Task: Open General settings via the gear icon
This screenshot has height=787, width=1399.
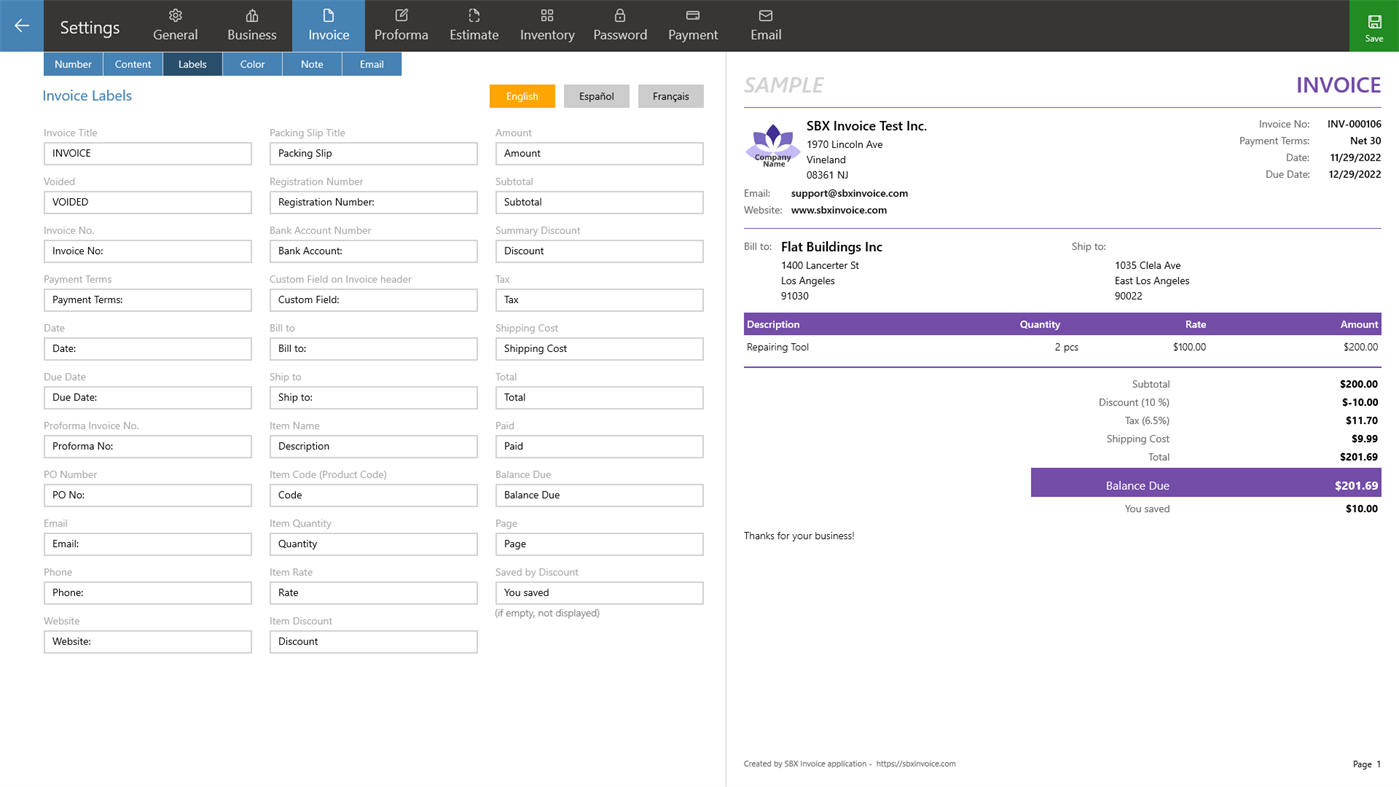Action: (175, 25)
